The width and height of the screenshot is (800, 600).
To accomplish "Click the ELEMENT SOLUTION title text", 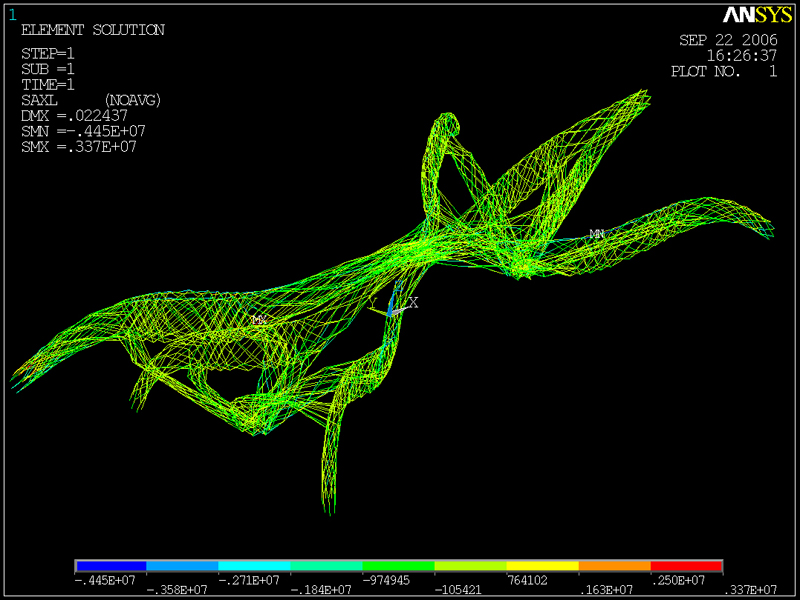I will pyautogui.click(x=93, y=30).
